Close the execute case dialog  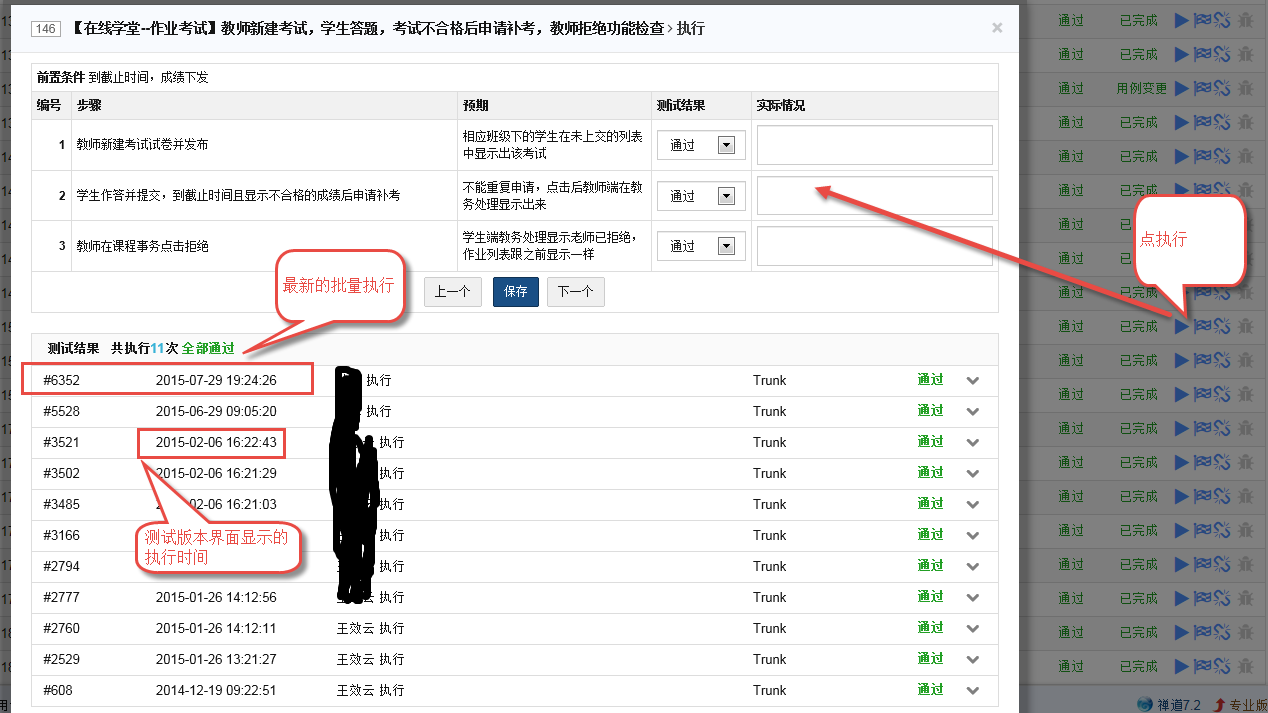point(997,28)
